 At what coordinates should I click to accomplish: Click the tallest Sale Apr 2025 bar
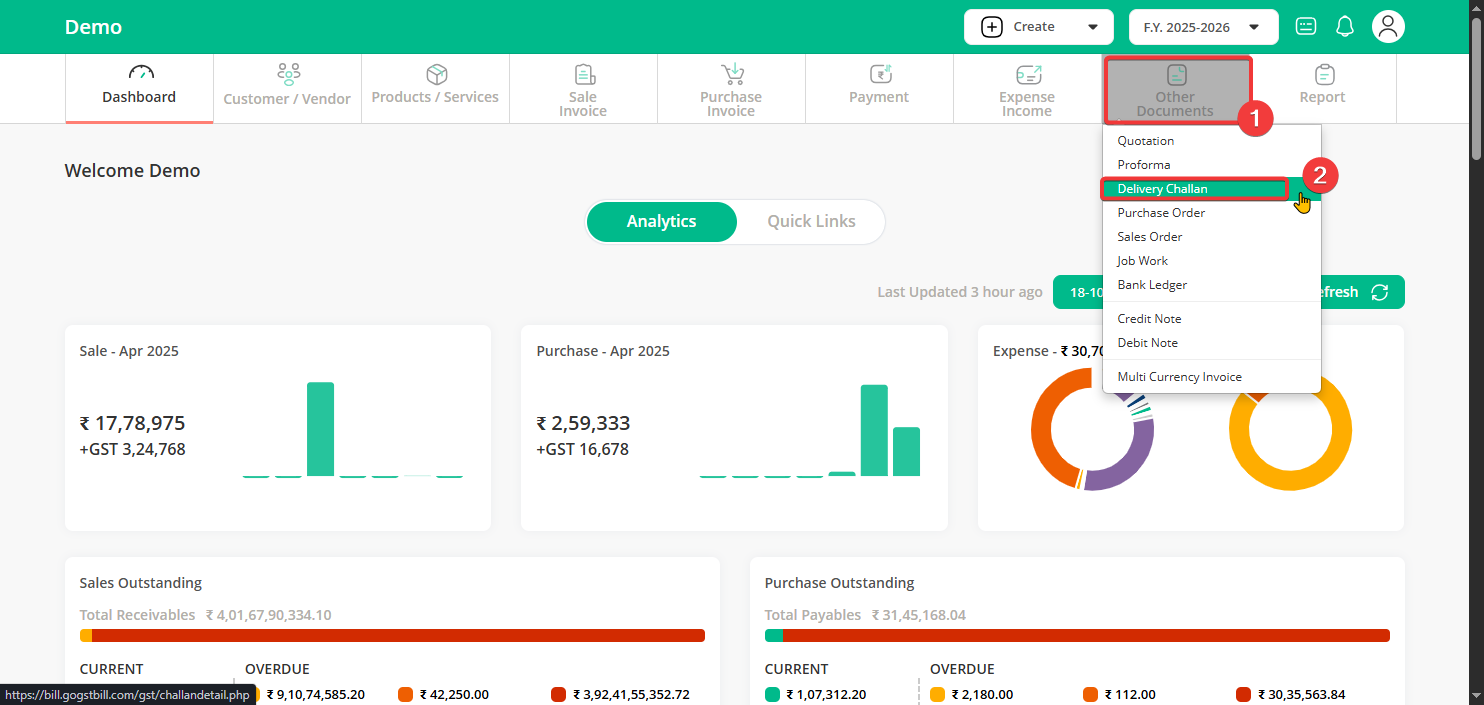(x=320, y=430)
